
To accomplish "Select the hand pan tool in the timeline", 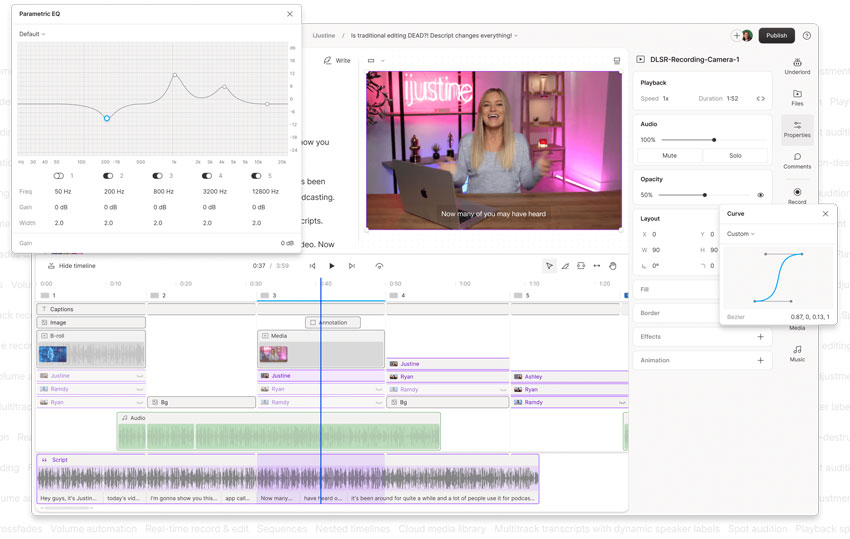I will [613, 266].
